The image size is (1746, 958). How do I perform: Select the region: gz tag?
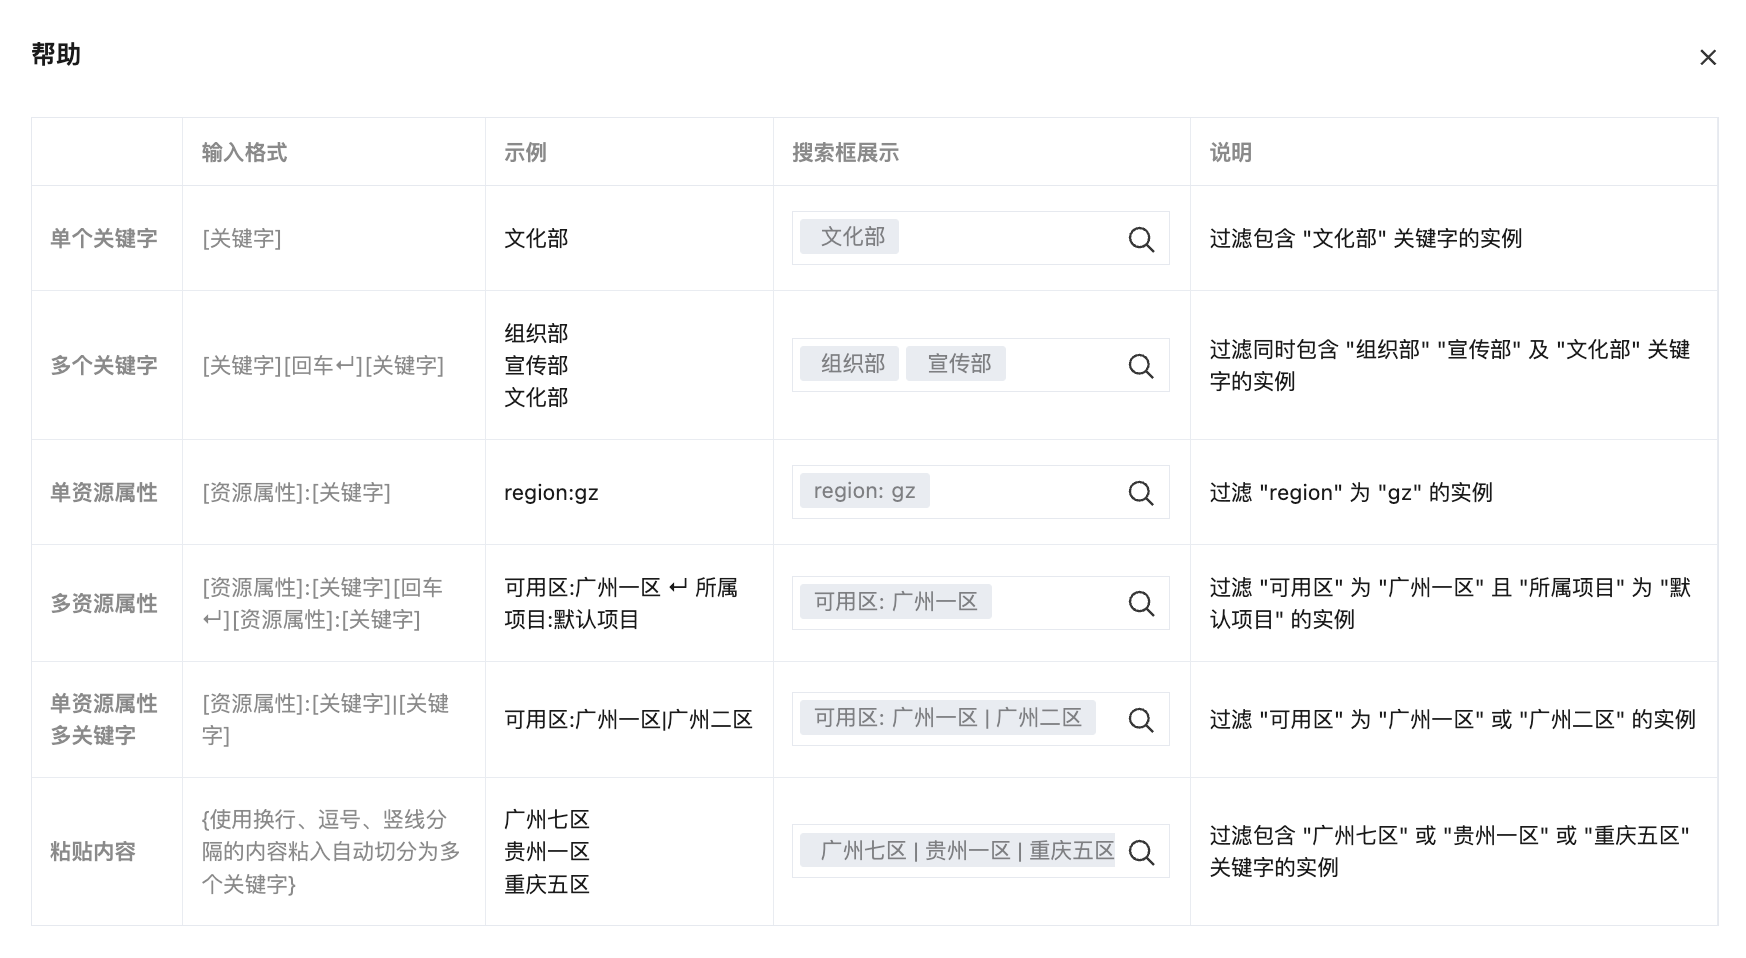click(865, 490)
